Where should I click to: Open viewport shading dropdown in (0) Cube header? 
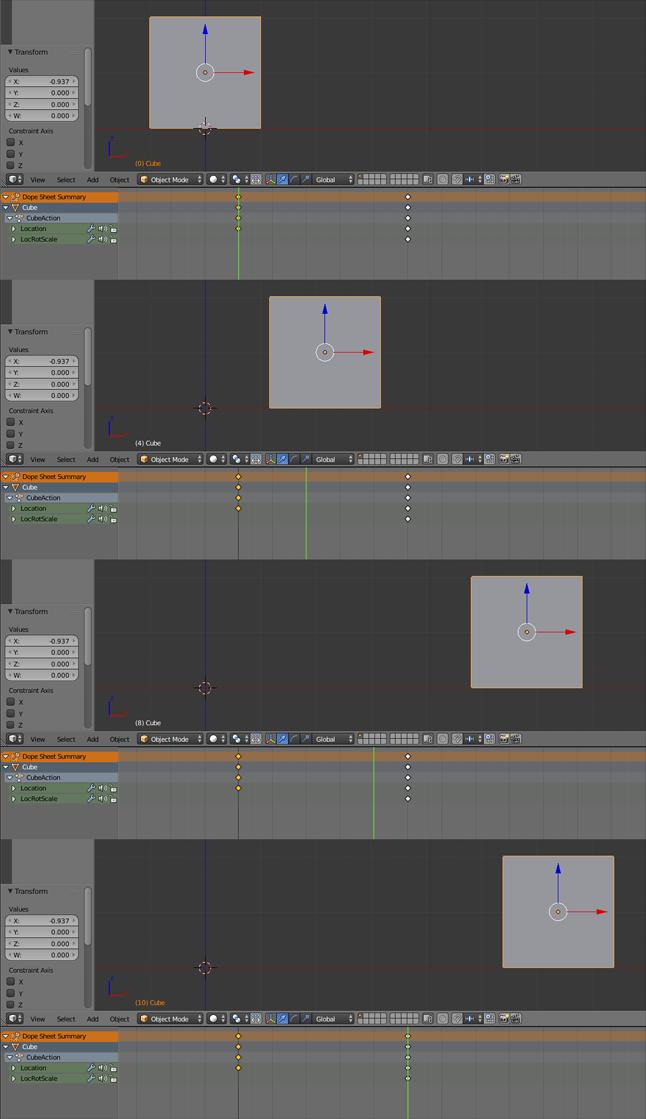(218, 180)
